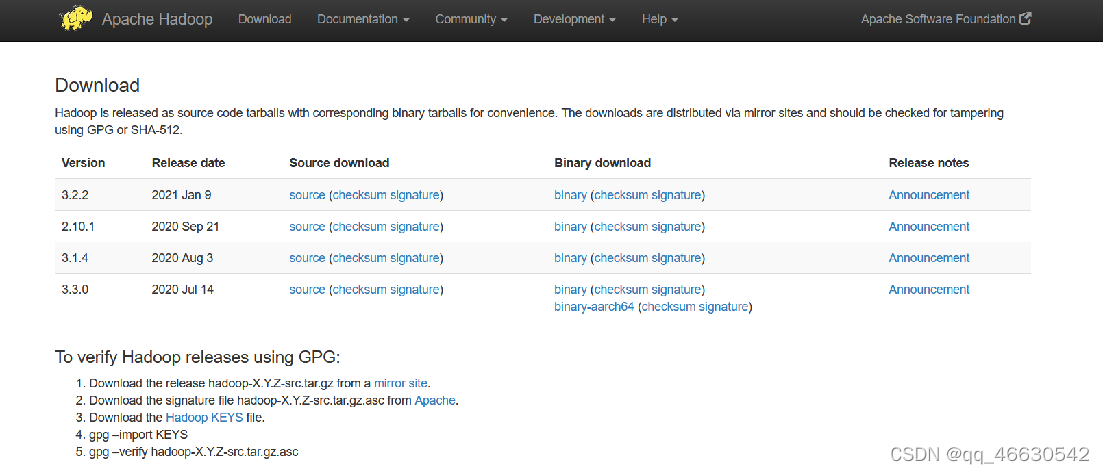Image resolution: width=1104 pixels, height=474 pixels.
Task: Follow the mirror site link
Action: [x=401, y=384]
